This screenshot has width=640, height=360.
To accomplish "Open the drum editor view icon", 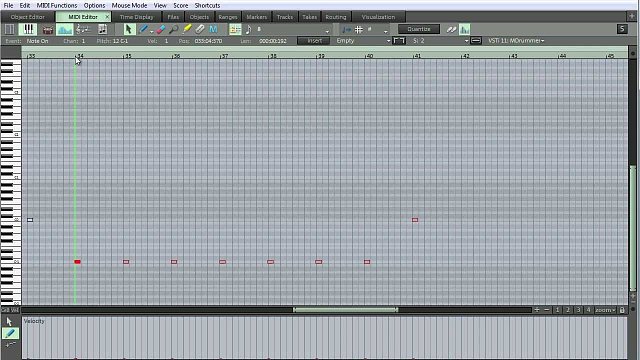I will [x=48, y=29].
